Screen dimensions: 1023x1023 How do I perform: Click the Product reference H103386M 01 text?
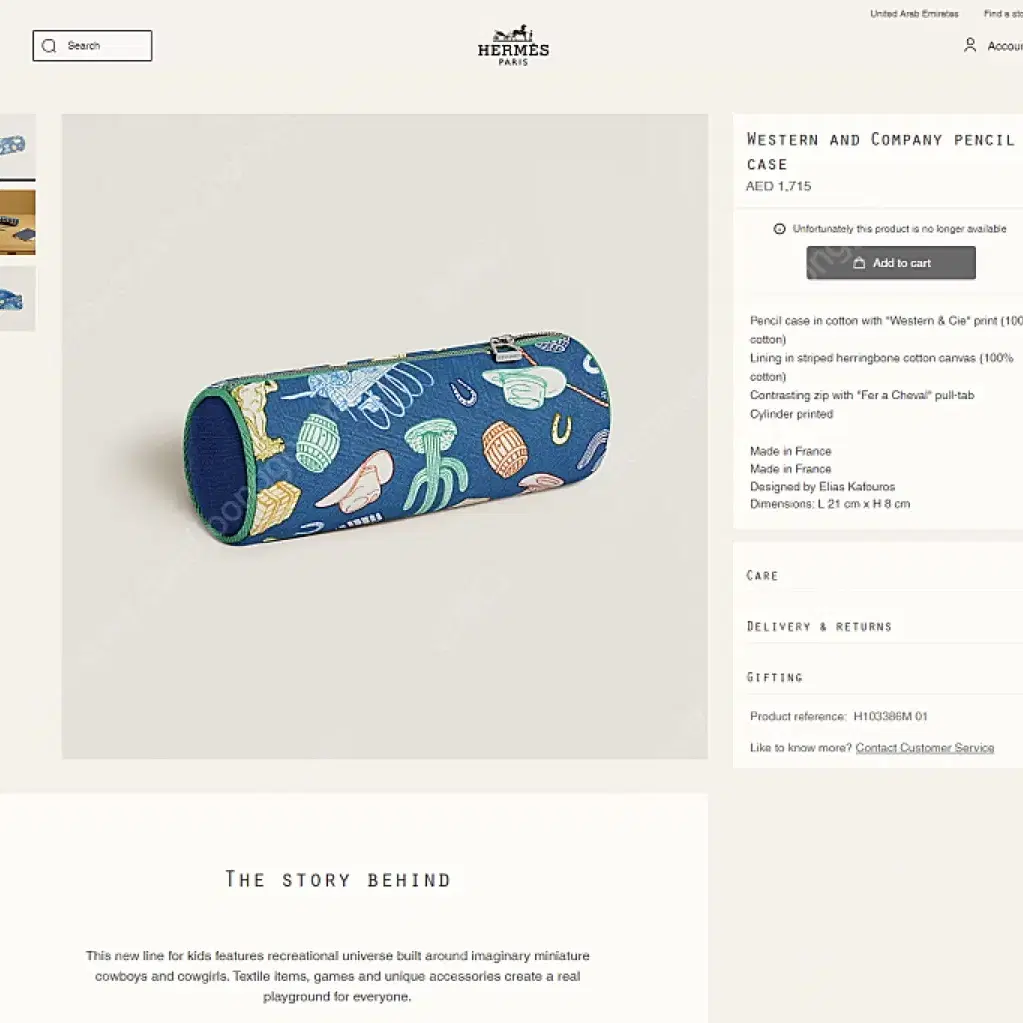coord(838,716)
